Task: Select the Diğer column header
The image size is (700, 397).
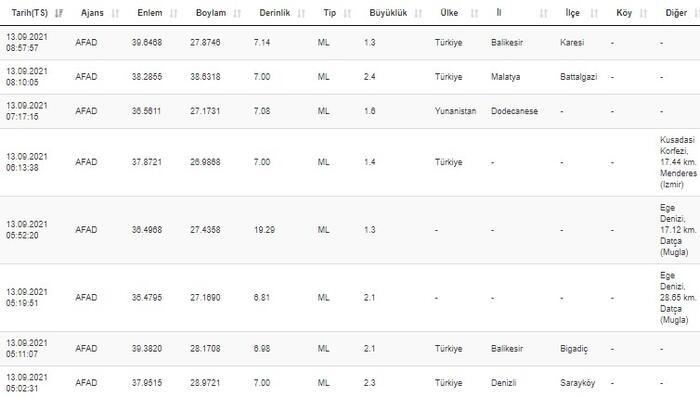Action: tap(676, 13)
